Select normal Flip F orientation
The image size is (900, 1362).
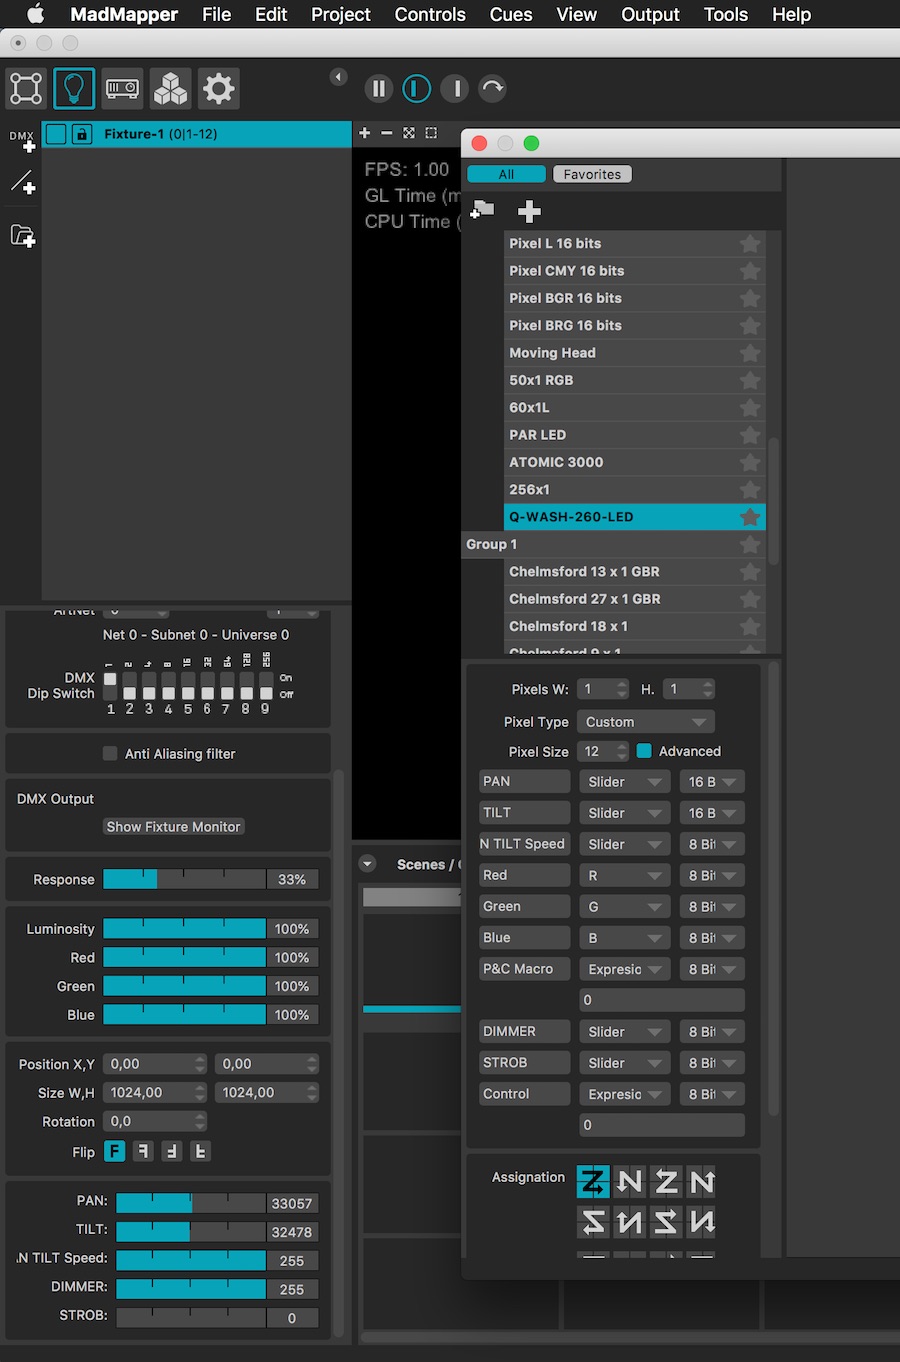(x=115, y=1151)
